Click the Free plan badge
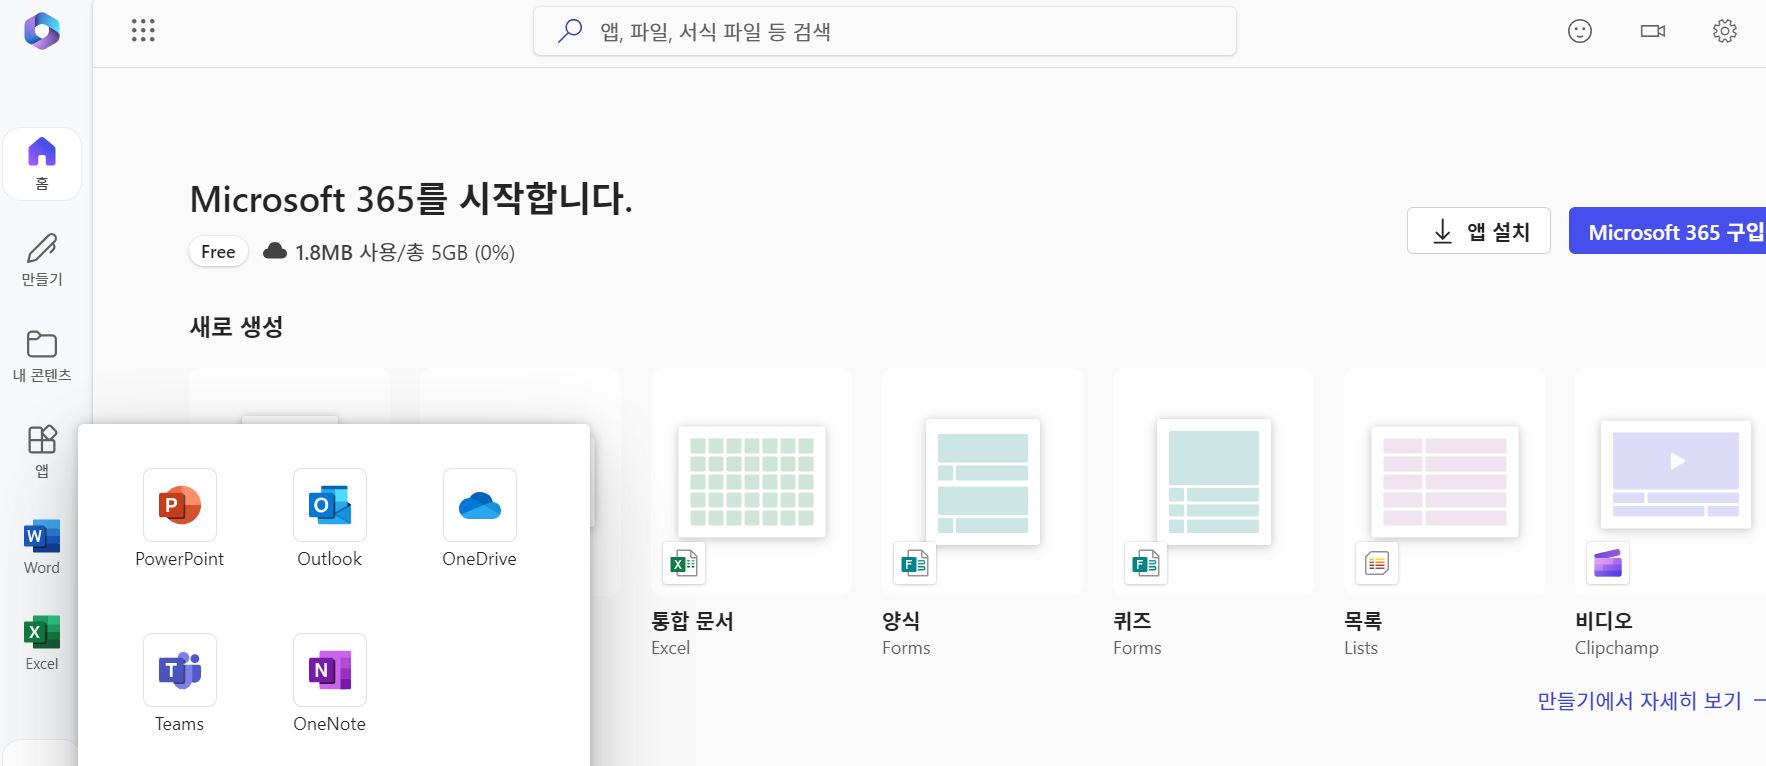The image size is (1766, 766). tap(218, 252)
